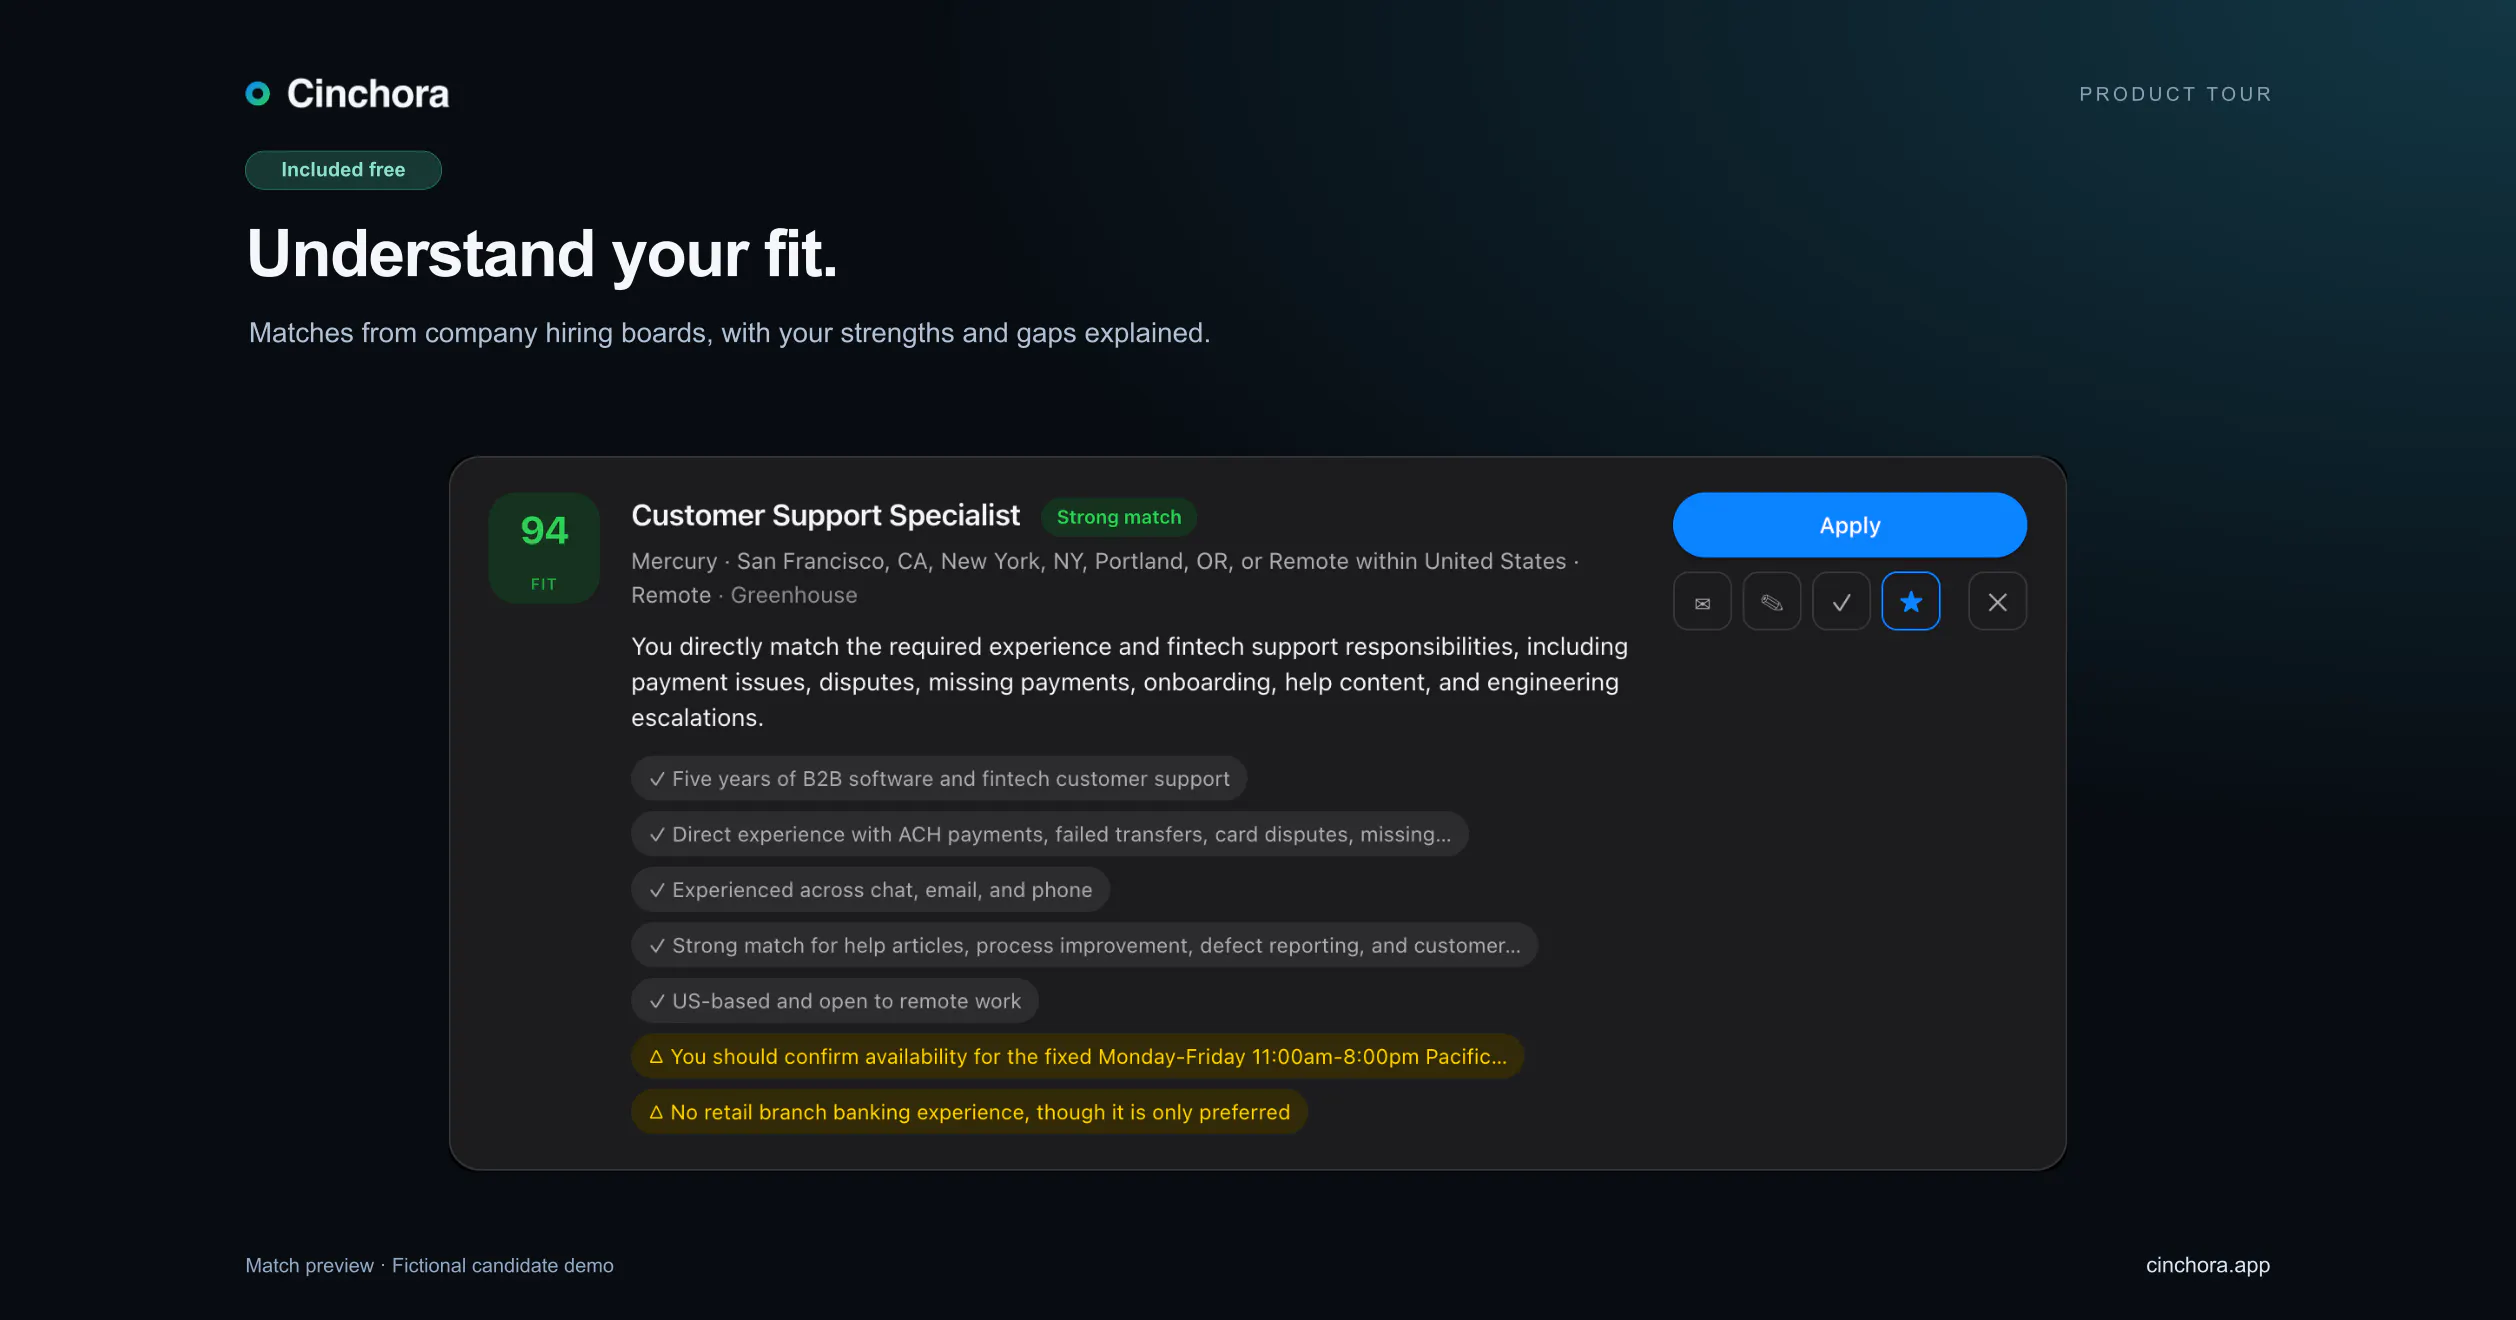
Task: Click the Cinchora brand name
Action: point(368,94)
